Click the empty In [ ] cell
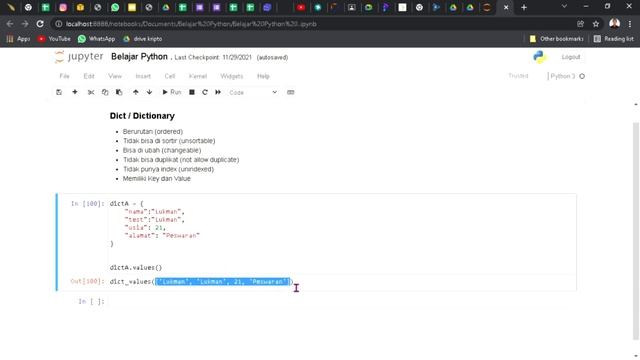This screenshot has height=360, width=640. pyautogui.click(x=342, y=302)
